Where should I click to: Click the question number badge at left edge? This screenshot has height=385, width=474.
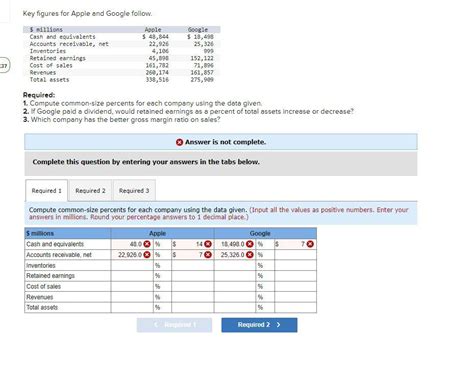[5, 66]
